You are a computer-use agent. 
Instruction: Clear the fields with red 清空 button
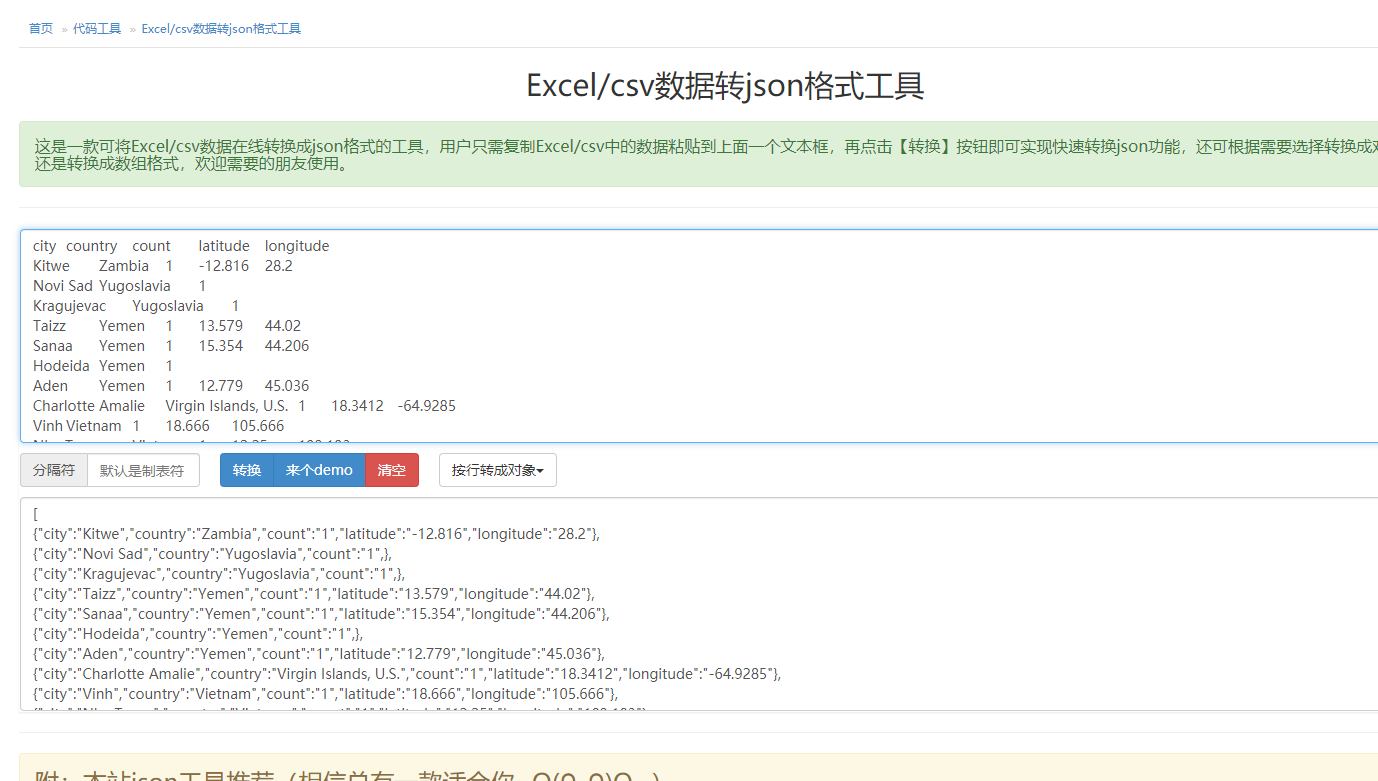tap(392, 470)
